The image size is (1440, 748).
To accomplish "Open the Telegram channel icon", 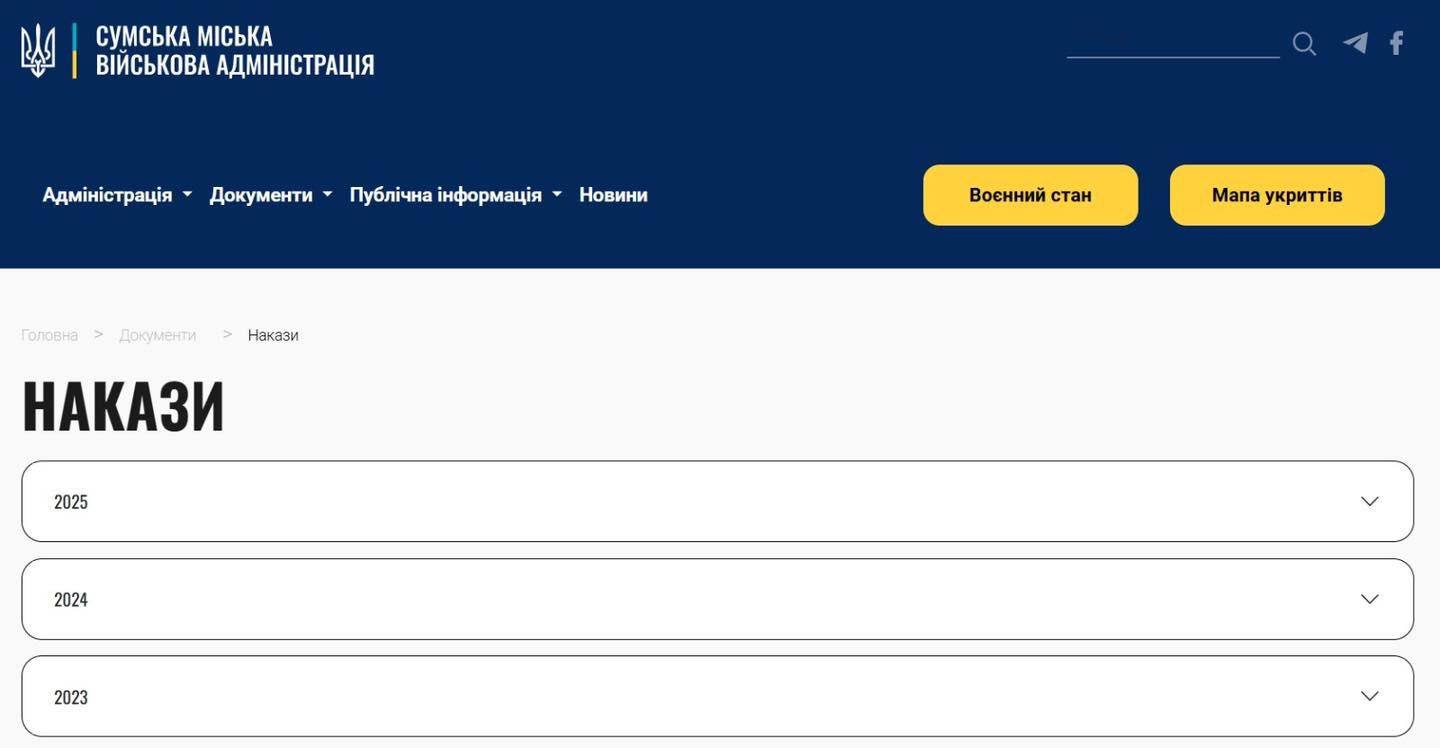I will pos(1355,43).
